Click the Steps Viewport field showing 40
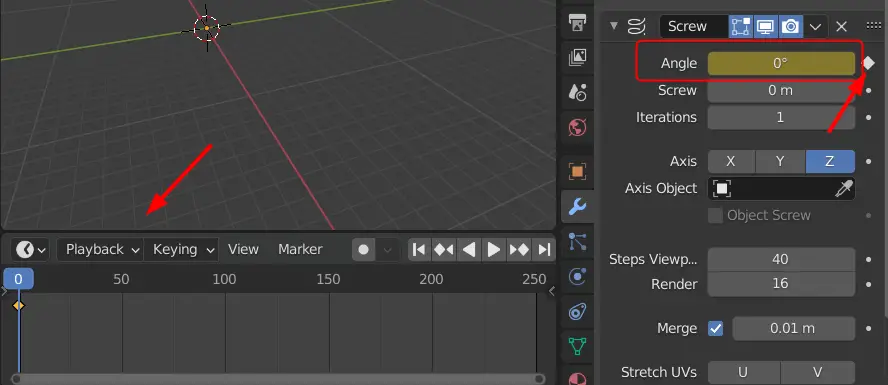This screenshot has height=385, width=888. tap(781, 259)
